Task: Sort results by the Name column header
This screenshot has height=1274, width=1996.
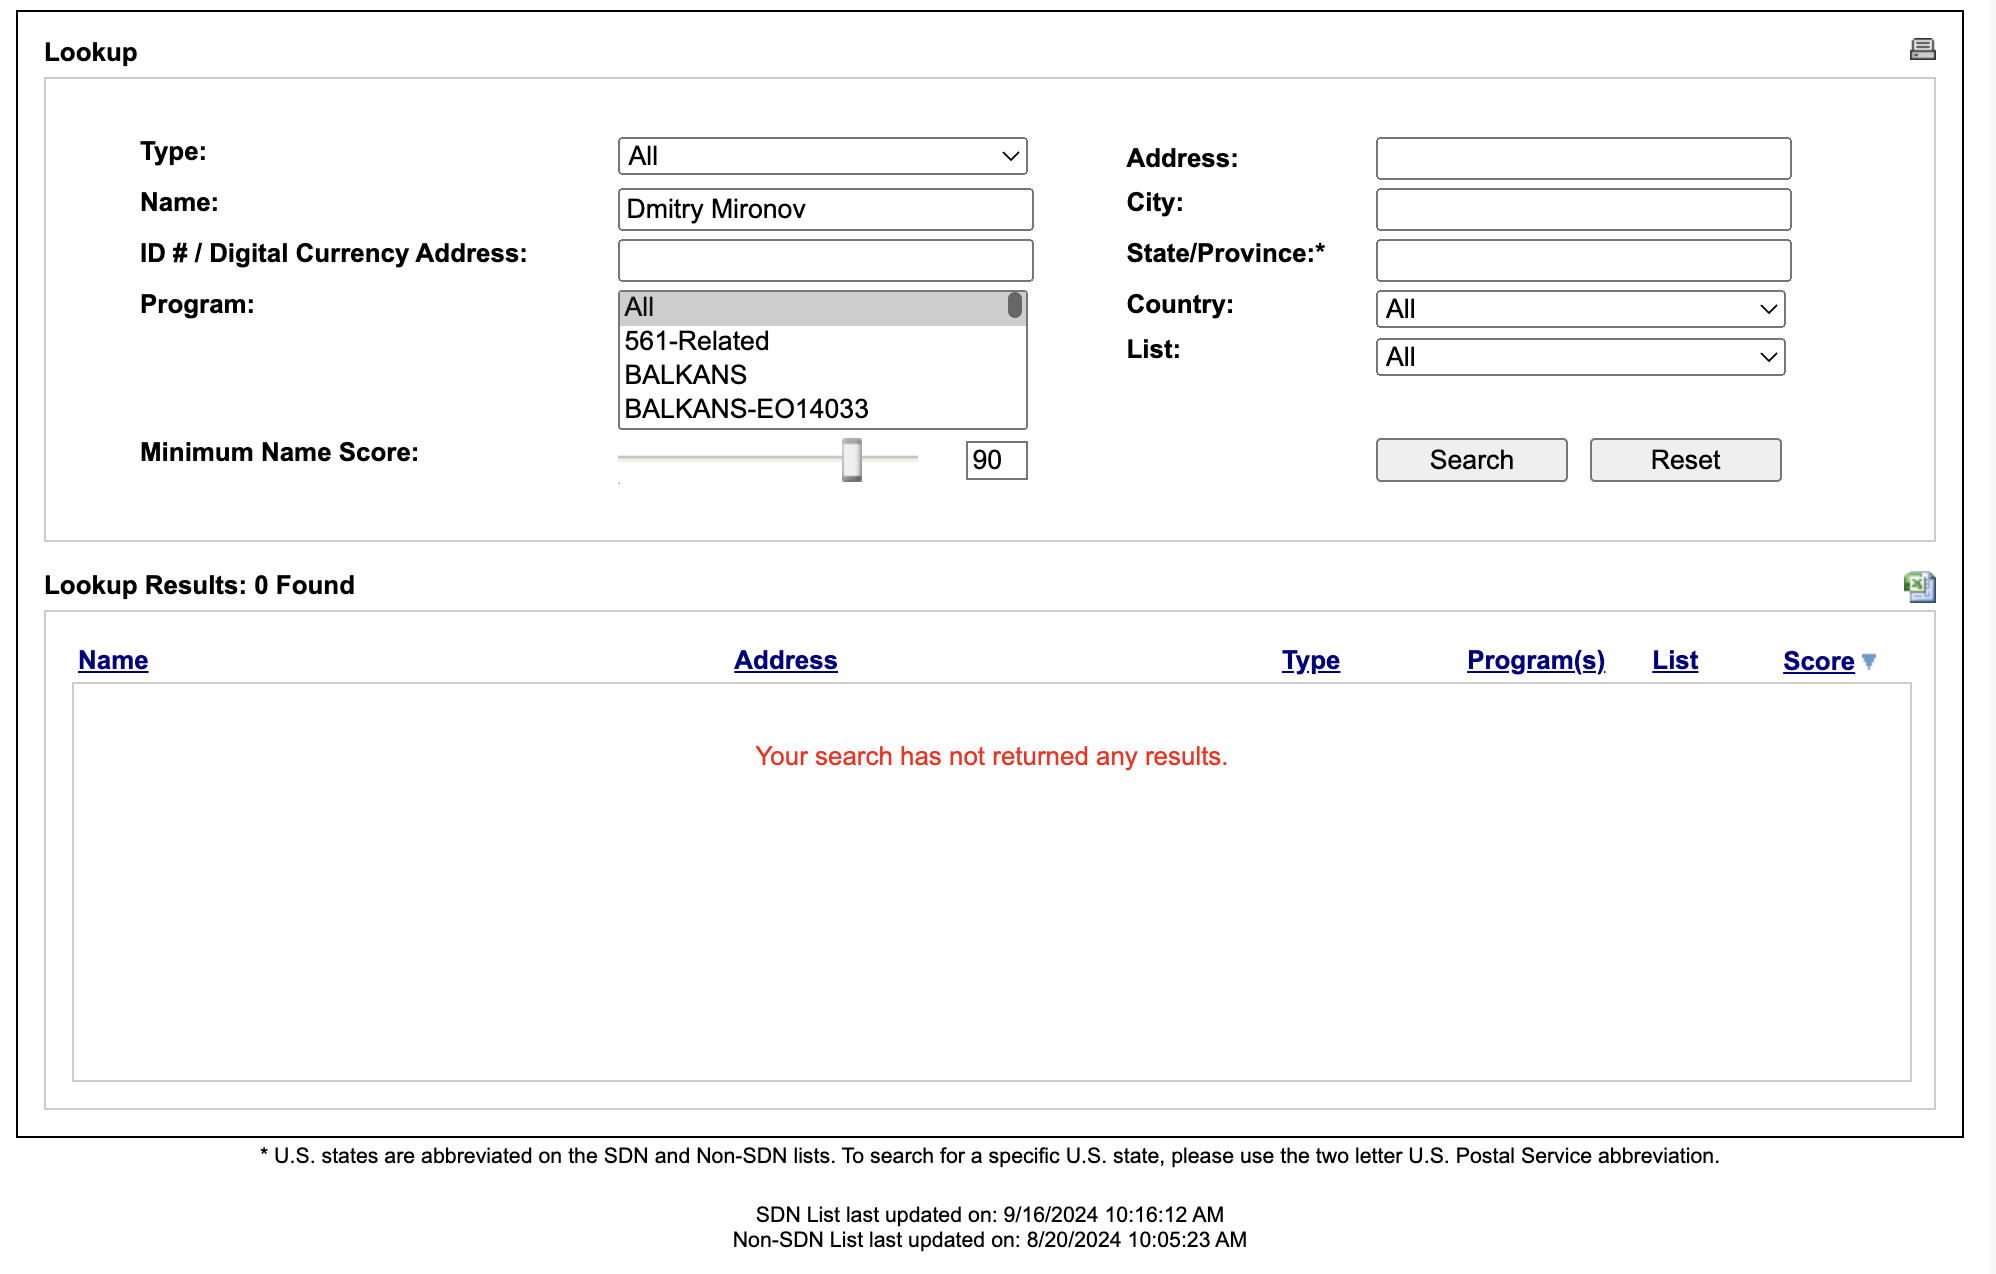Action: pyautogui.click(x=112, y=660)
